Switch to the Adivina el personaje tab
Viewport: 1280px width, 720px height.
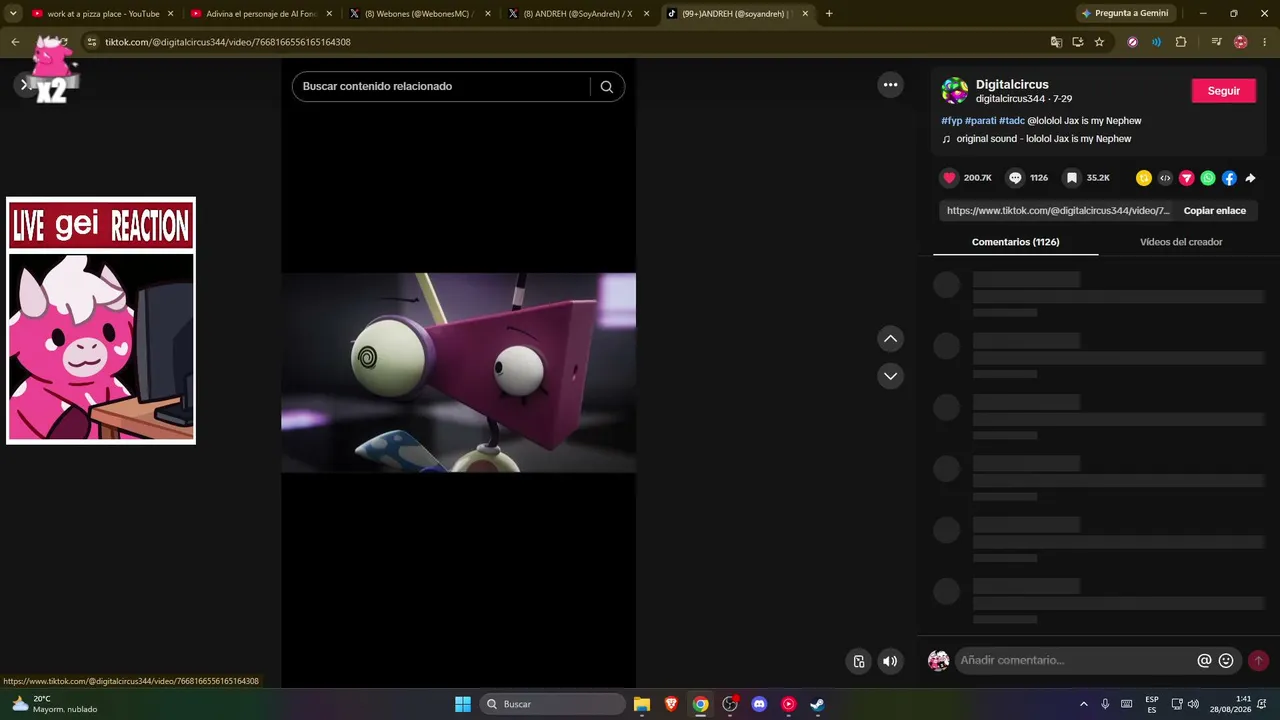261,14
